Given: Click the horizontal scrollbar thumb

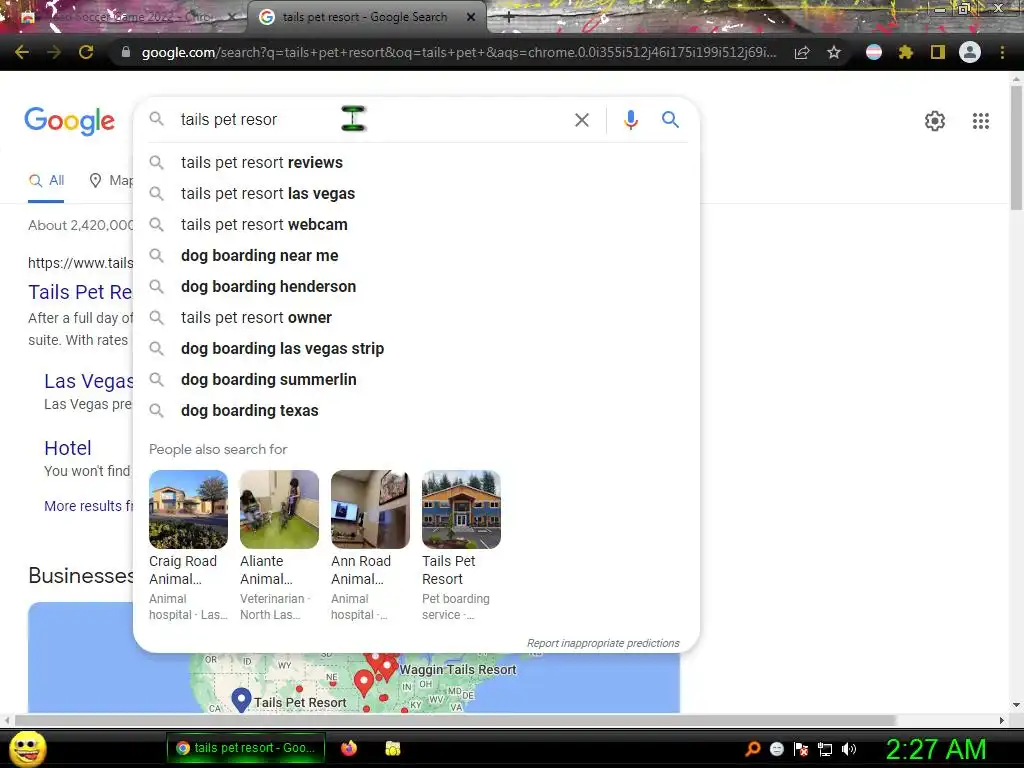Looking at the screenshot, I should 456,720.
